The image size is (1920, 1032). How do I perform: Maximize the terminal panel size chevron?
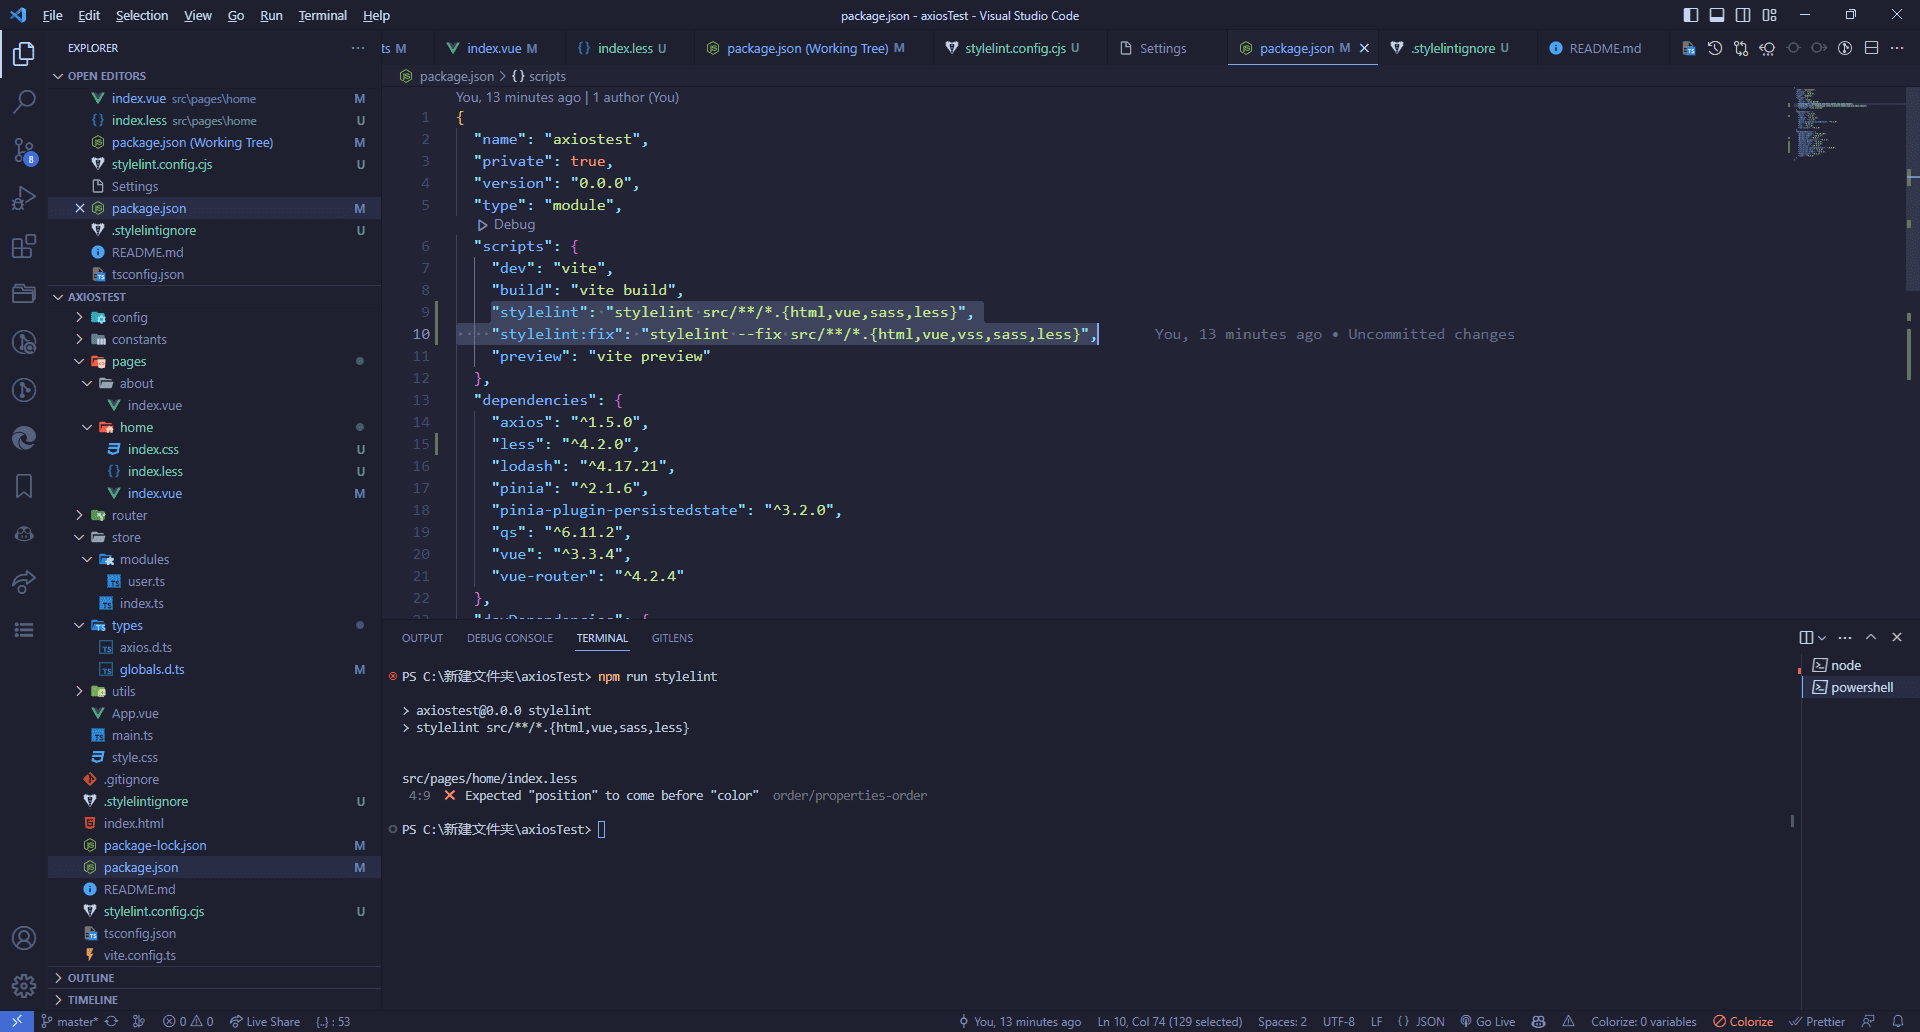tap(1871, 637)
